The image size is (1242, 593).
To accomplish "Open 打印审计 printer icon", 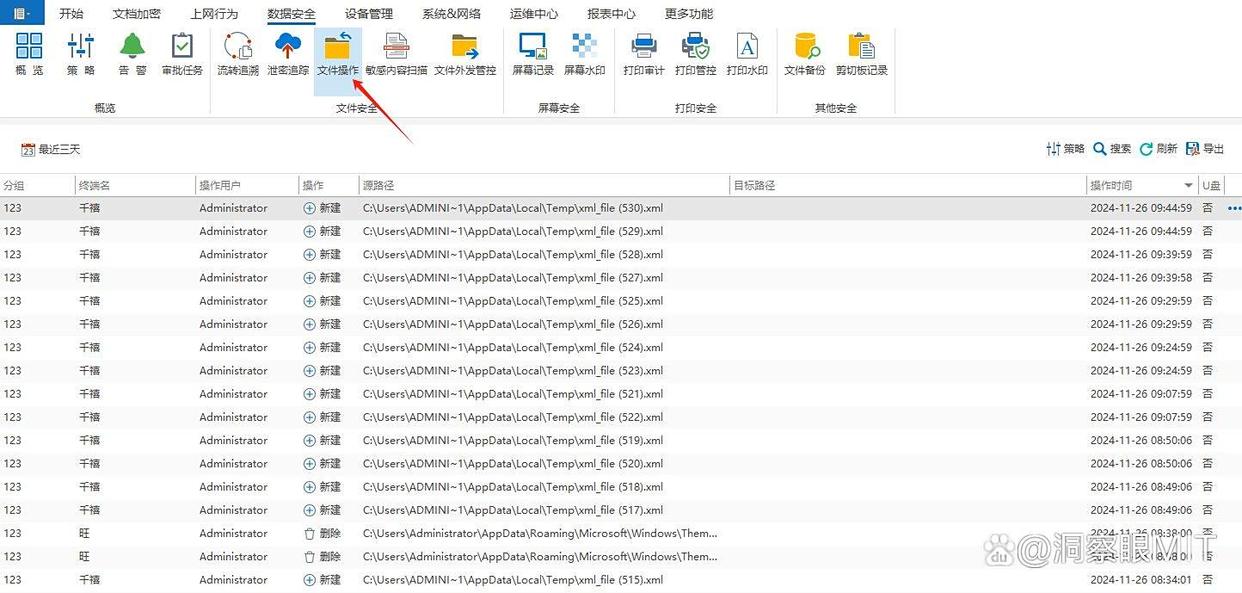I will [644, 47].
